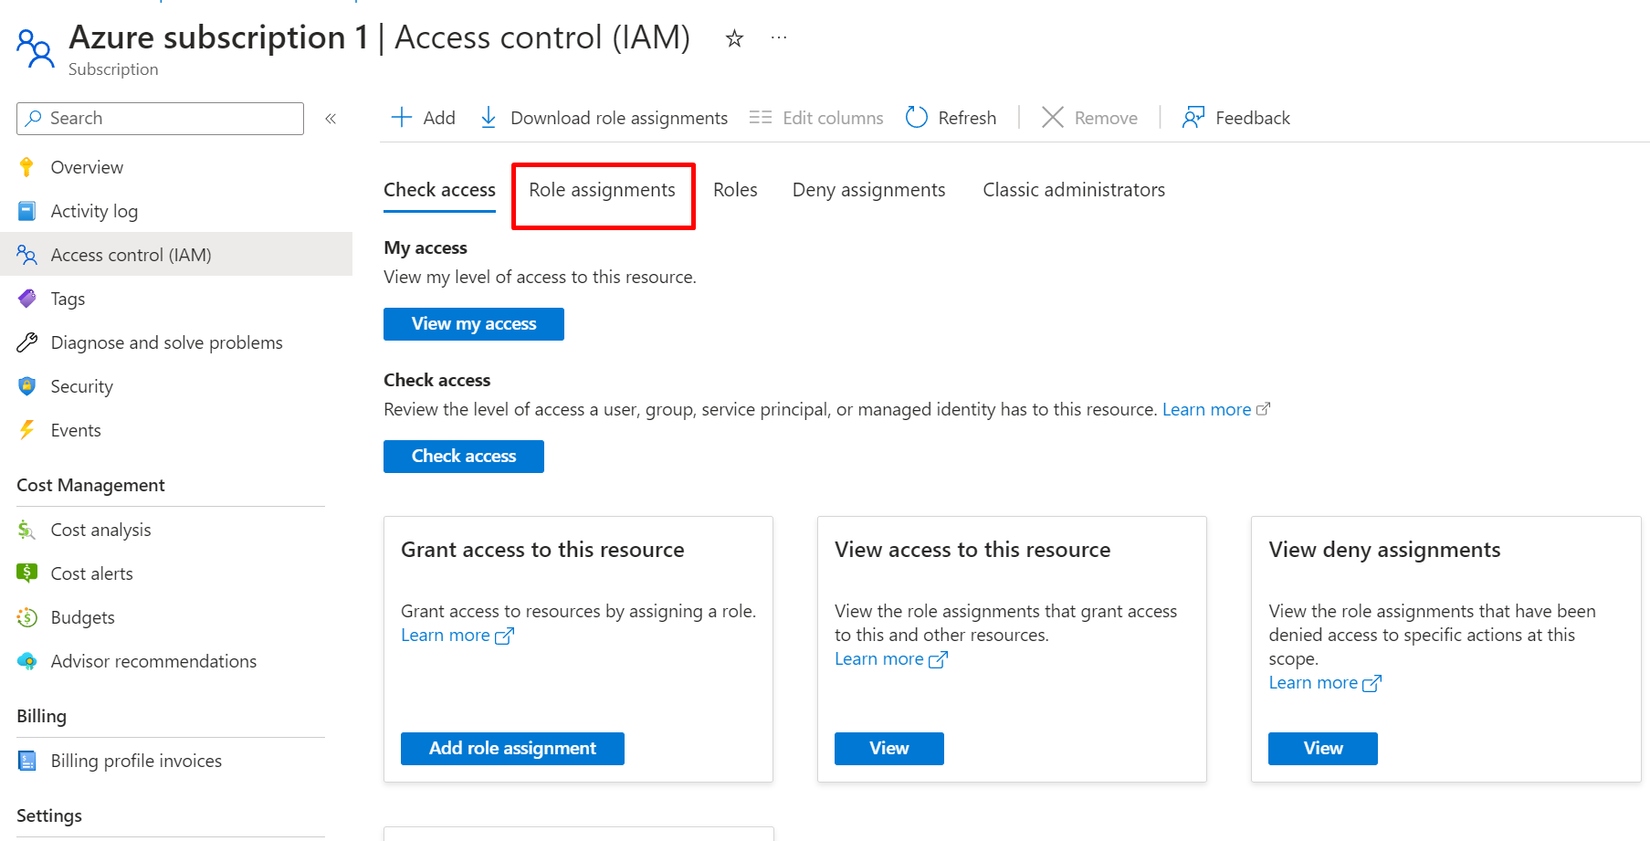Switch to the Role assignments tab

point(602,190)
